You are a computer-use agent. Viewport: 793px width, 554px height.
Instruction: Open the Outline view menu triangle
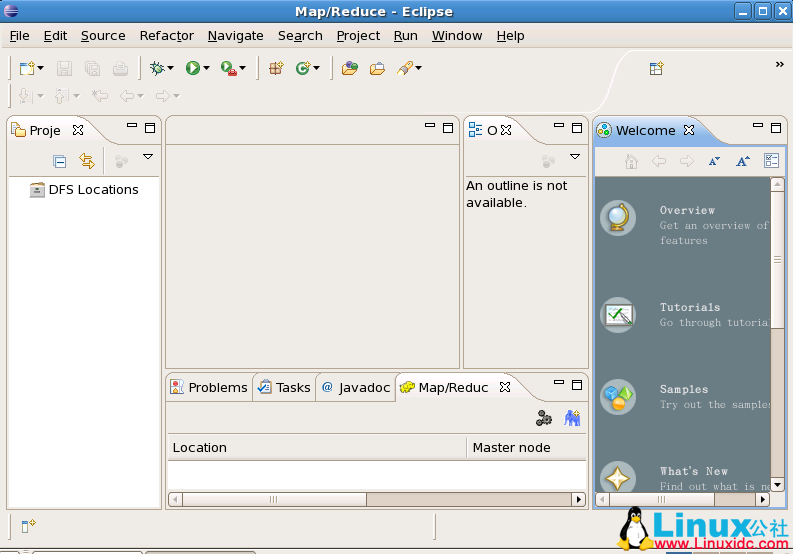[575, 157]
